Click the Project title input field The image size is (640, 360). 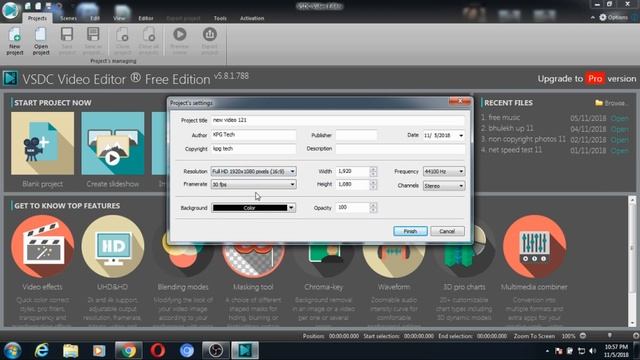(x=338, y=120)
